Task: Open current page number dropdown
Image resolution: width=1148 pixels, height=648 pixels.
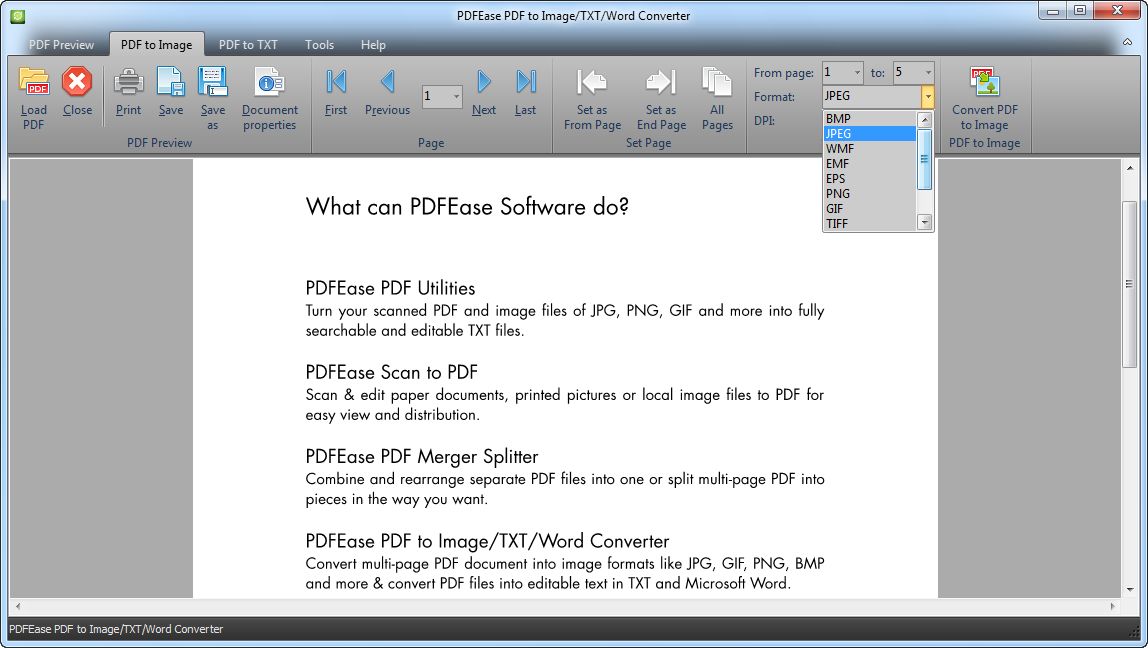Action: tap(456, 97)
